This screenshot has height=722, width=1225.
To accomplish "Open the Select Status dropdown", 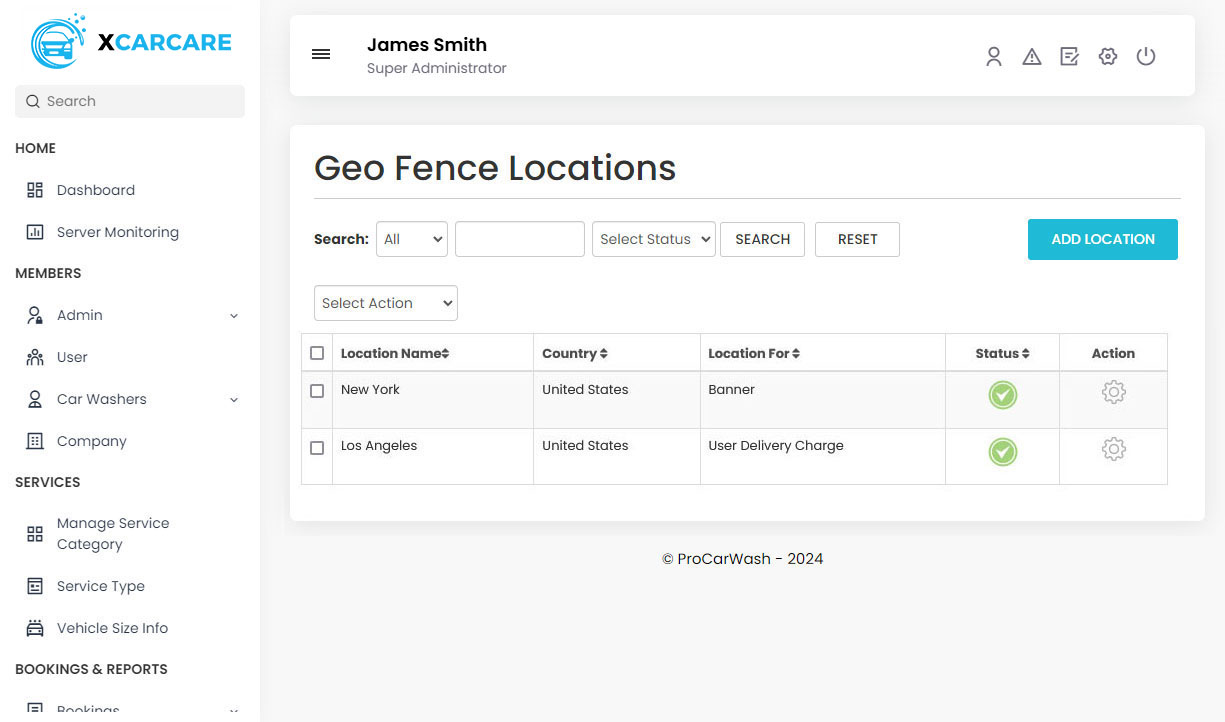I will click(x=654, y=239).
